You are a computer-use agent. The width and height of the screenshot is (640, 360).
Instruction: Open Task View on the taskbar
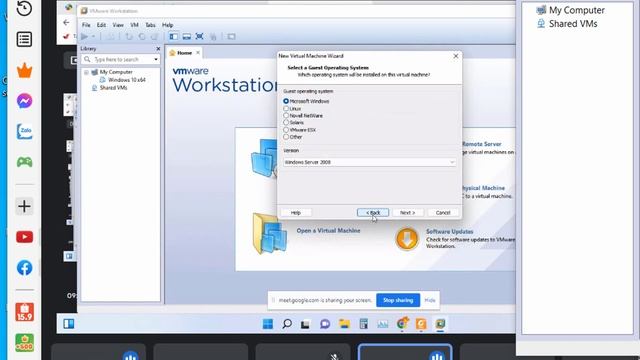coord(305,324)
